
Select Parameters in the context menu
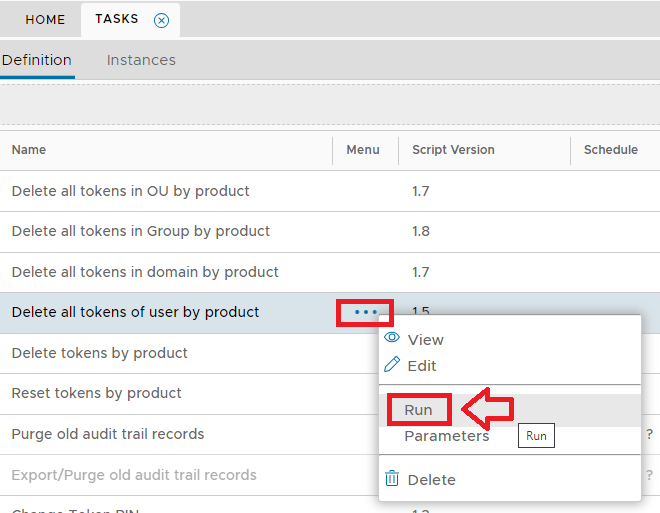pyautogui.click(x=446, y=436)
